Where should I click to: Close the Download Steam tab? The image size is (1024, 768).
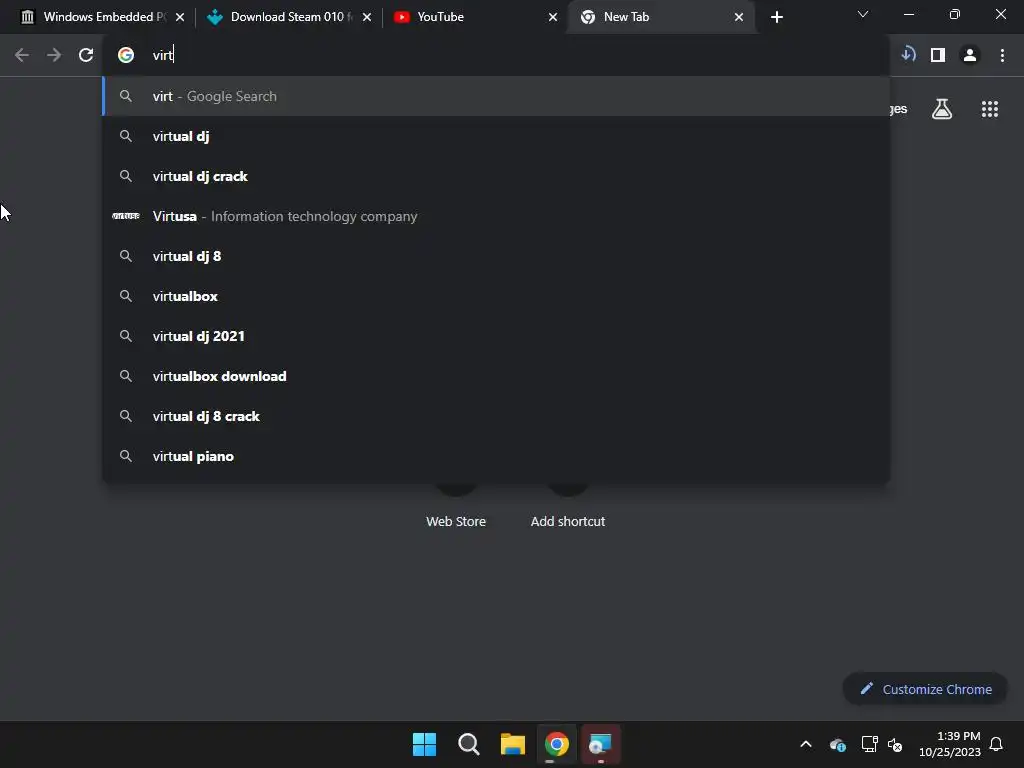coord(367,17)
